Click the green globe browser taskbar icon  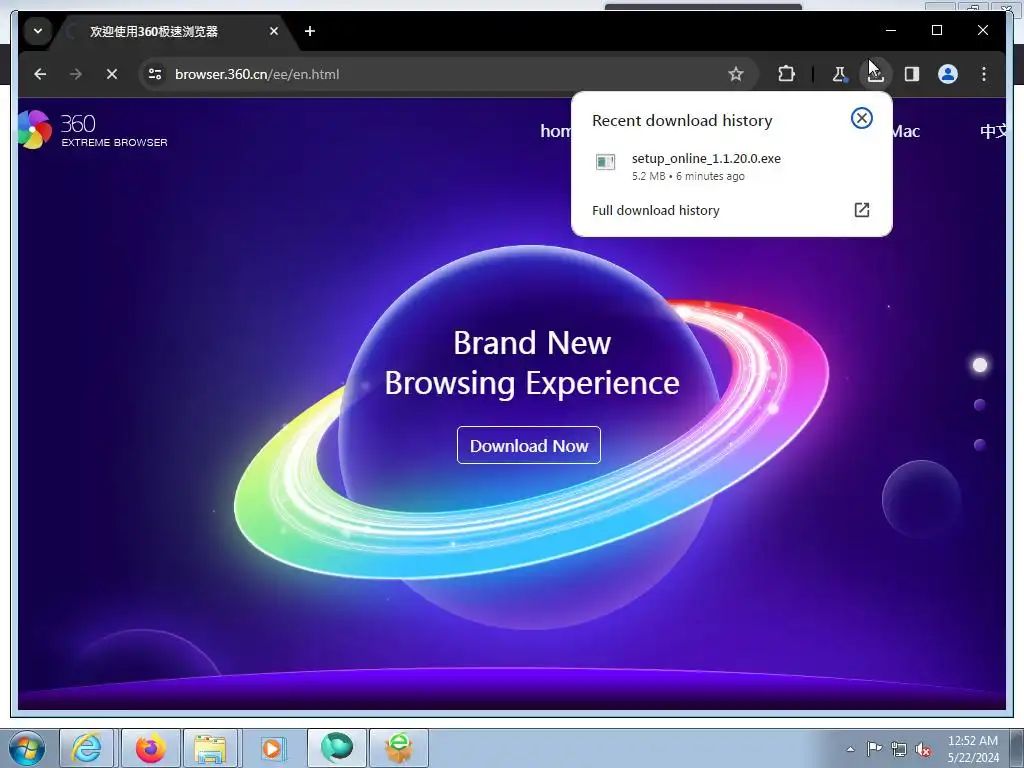click(337, 748)
